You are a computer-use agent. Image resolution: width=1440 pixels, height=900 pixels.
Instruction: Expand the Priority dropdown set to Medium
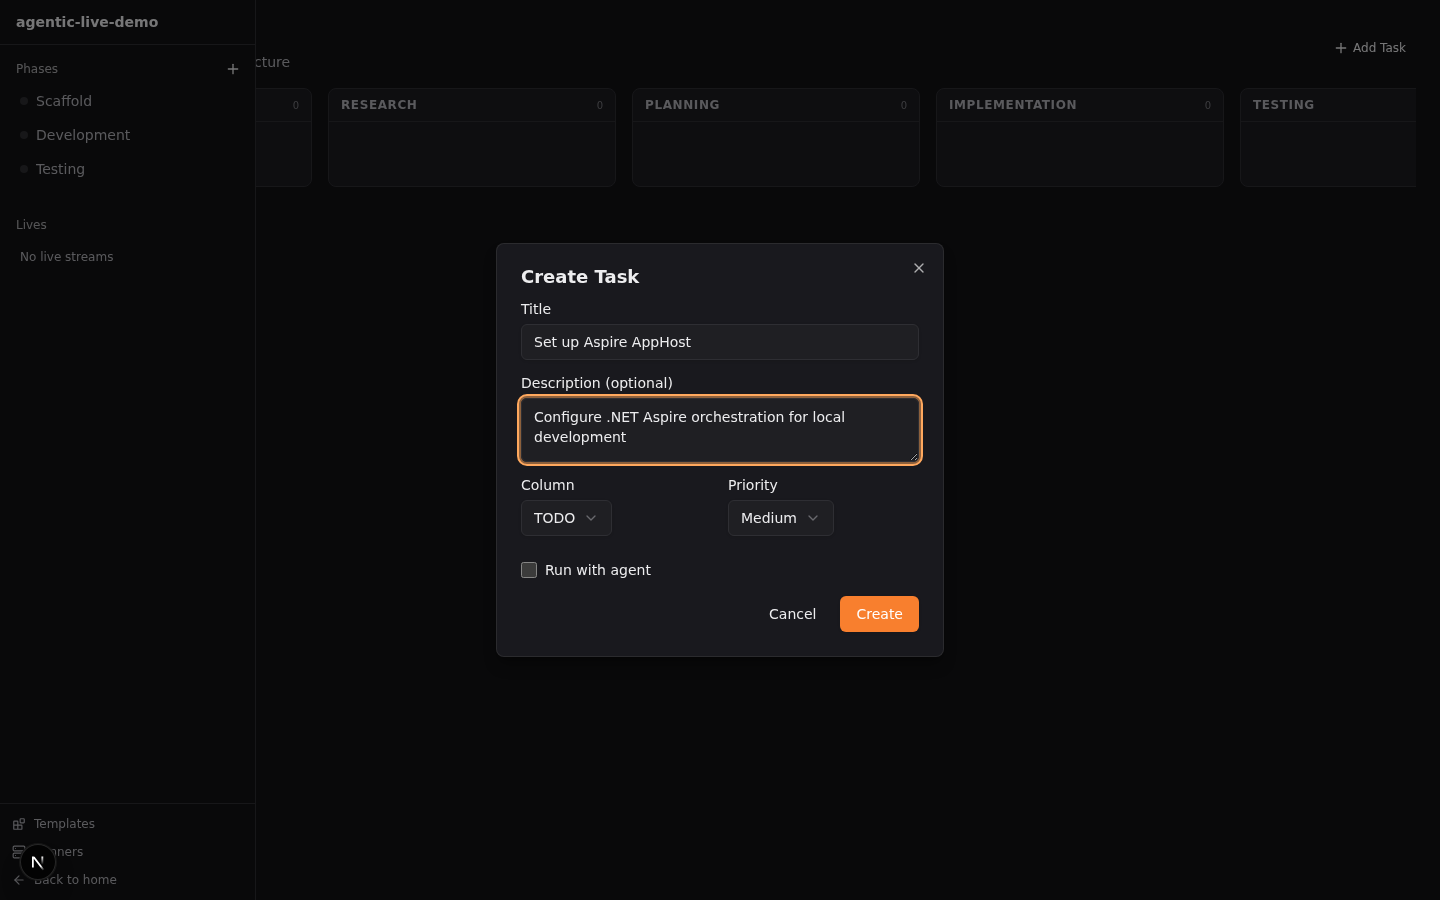point(780,518)
